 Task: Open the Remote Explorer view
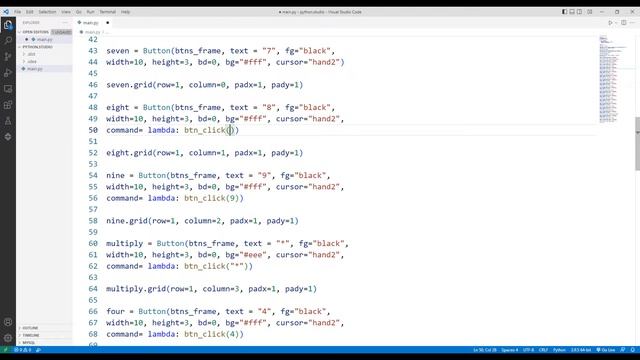pos(8,89)
